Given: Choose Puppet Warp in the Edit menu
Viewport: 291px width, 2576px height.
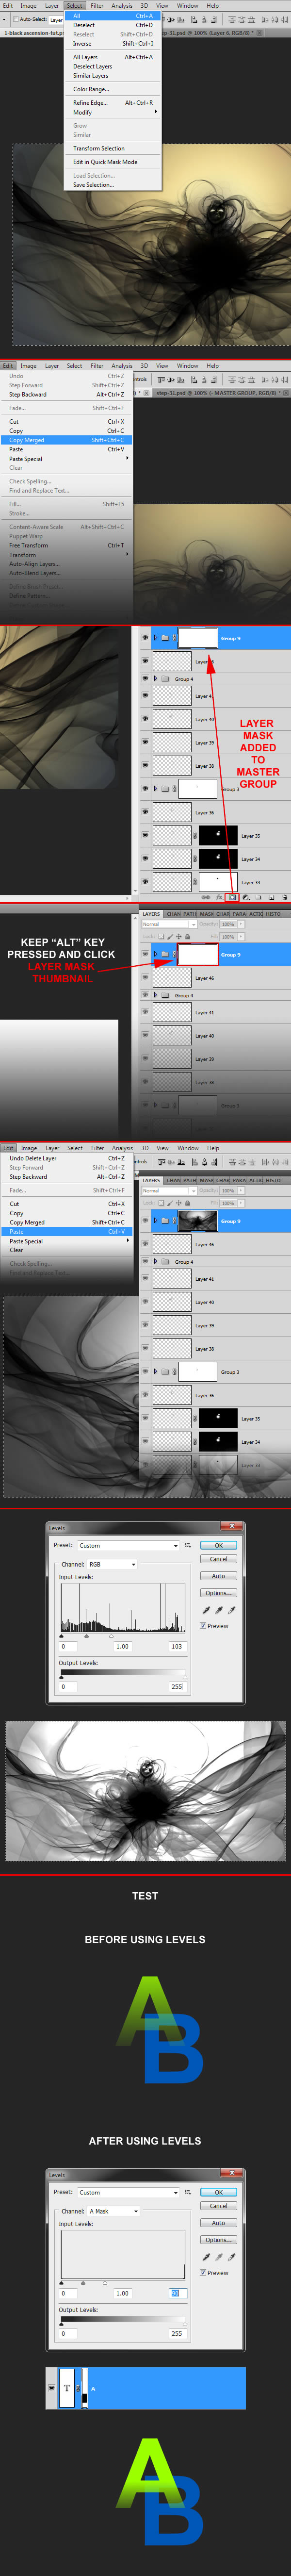Looking at the screenshot, I should tap(66, 536).
